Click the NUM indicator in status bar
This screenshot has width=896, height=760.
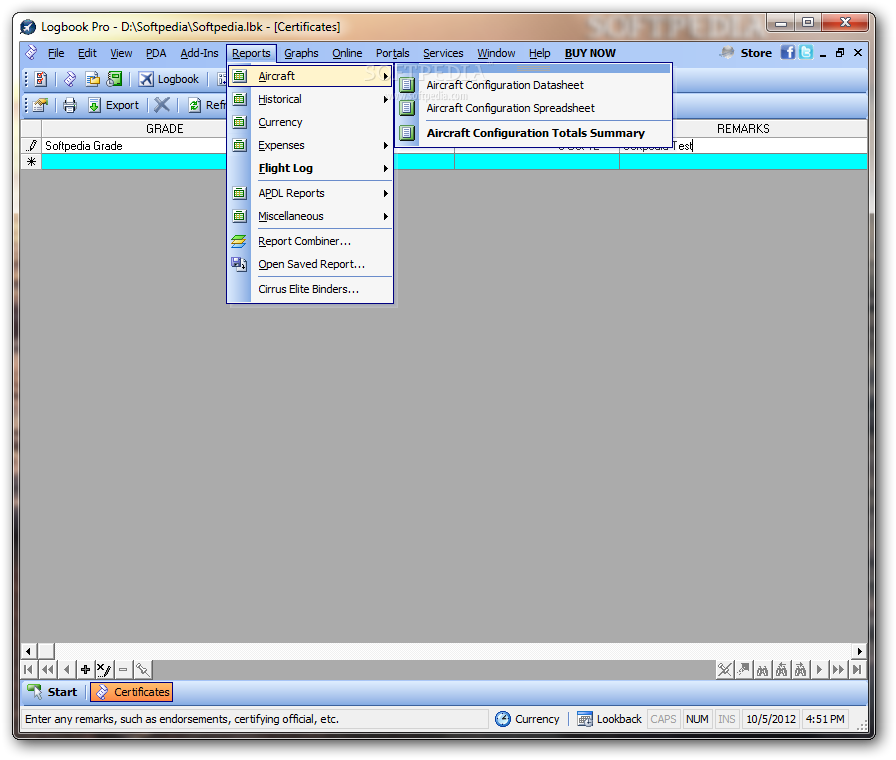tap(697, 719)
